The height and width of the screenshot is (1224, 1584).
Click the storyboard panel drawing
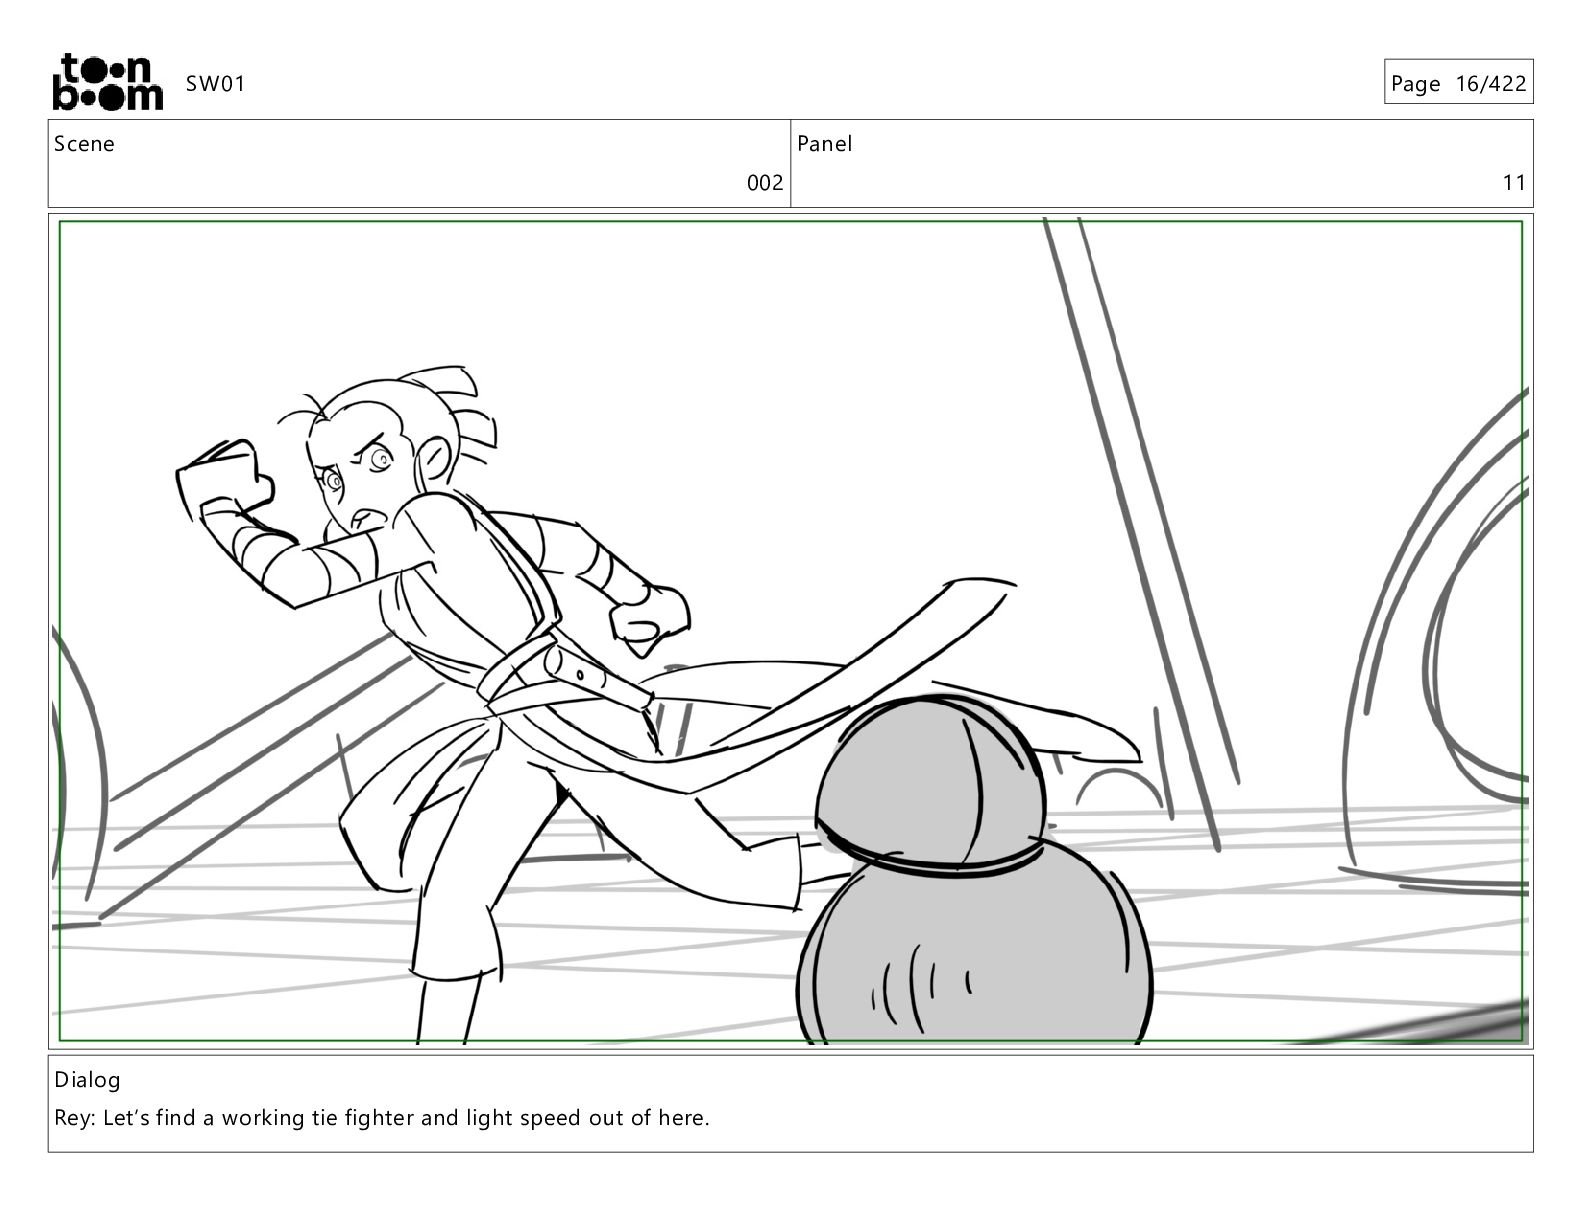(791, 631)
